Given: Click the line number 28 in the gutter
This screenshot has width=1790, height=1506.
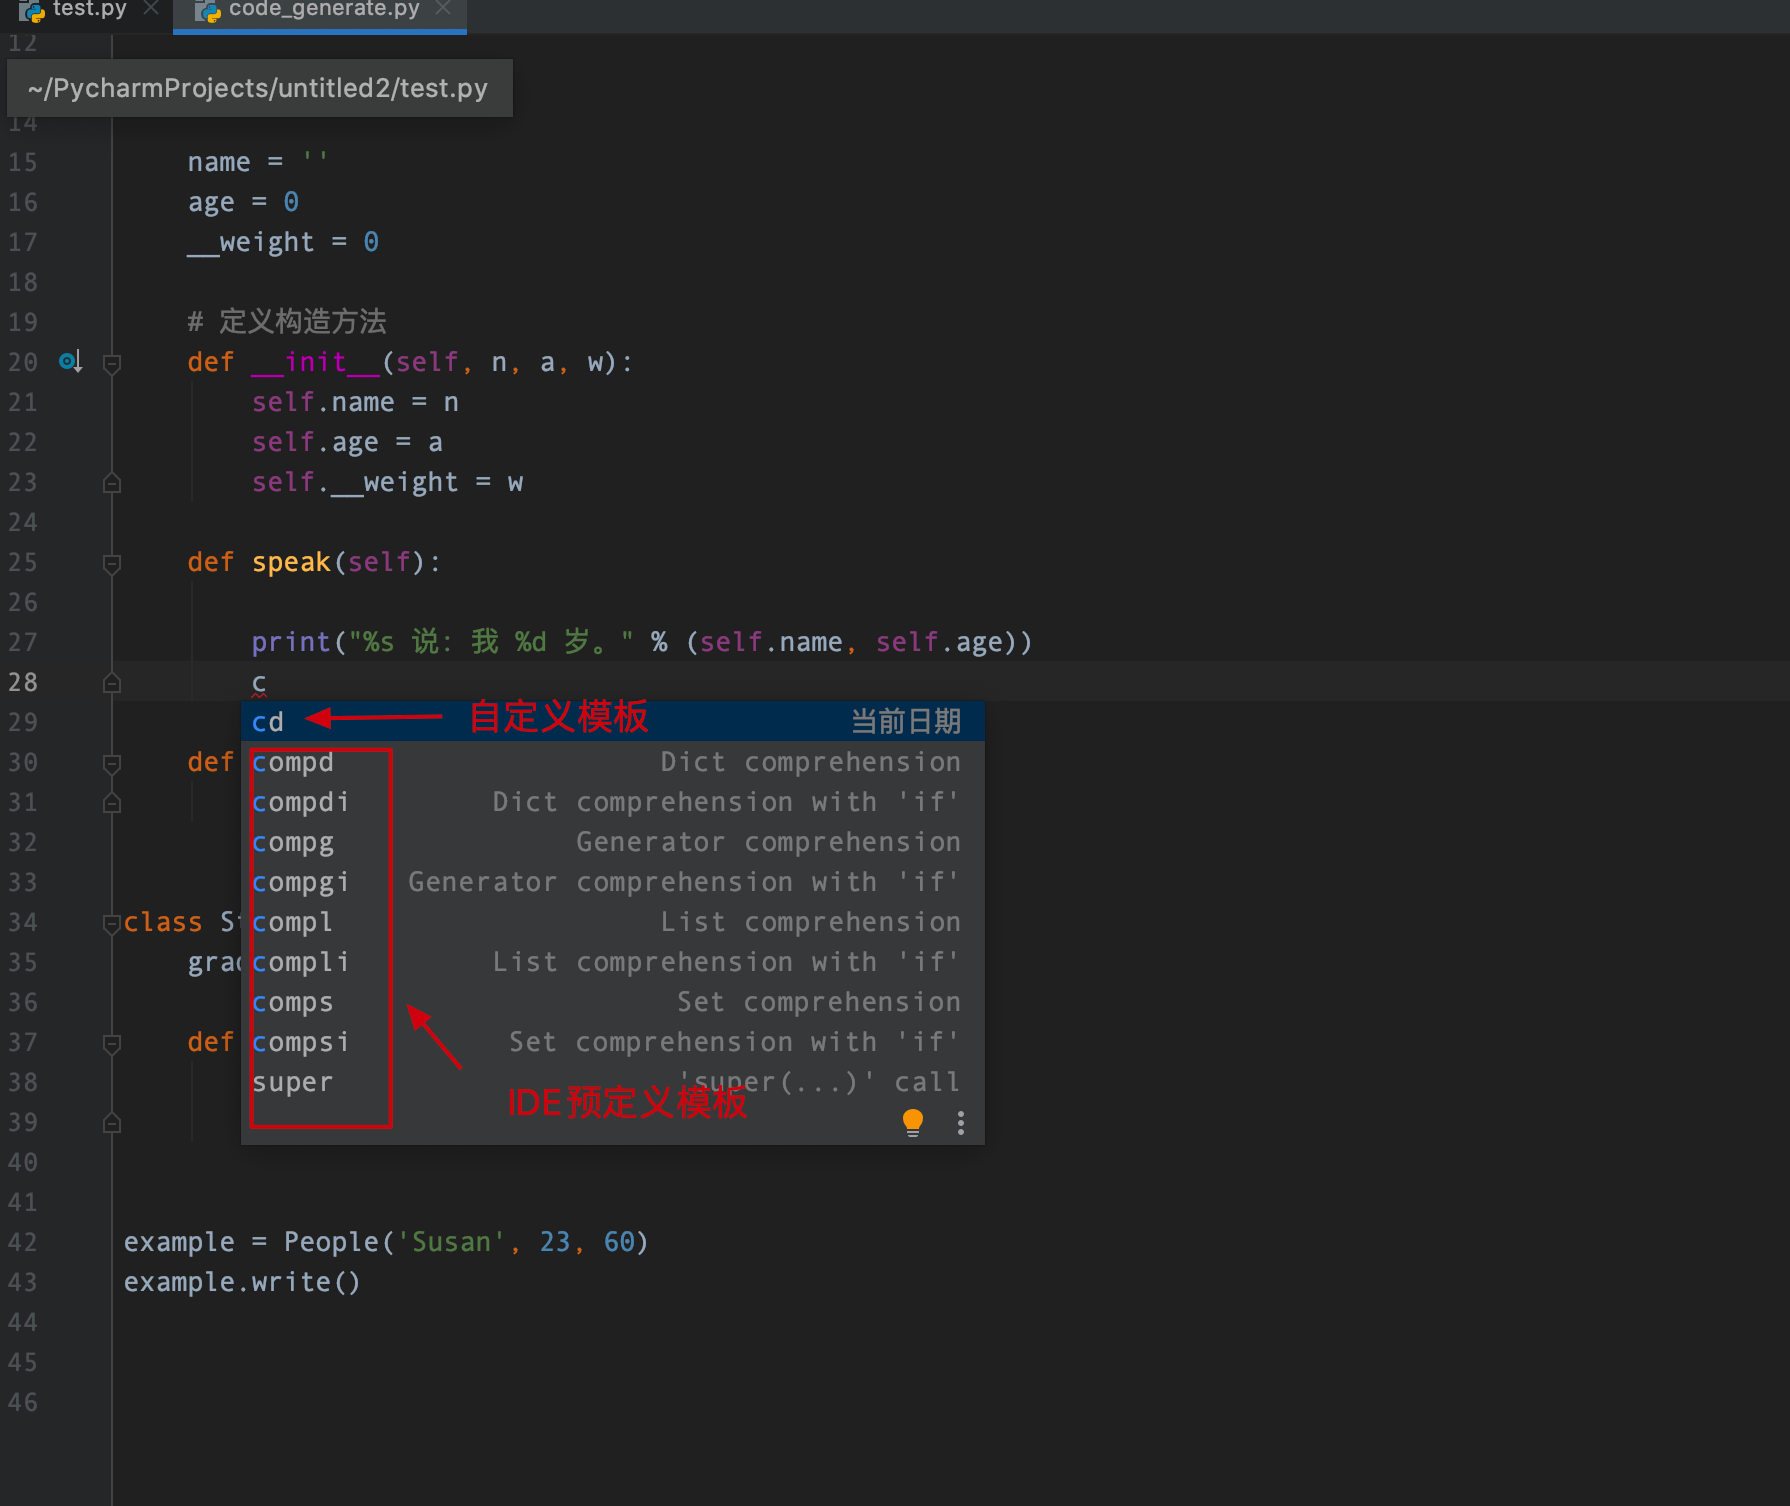Looking at the screenshot, I should [x=23, y=682].
